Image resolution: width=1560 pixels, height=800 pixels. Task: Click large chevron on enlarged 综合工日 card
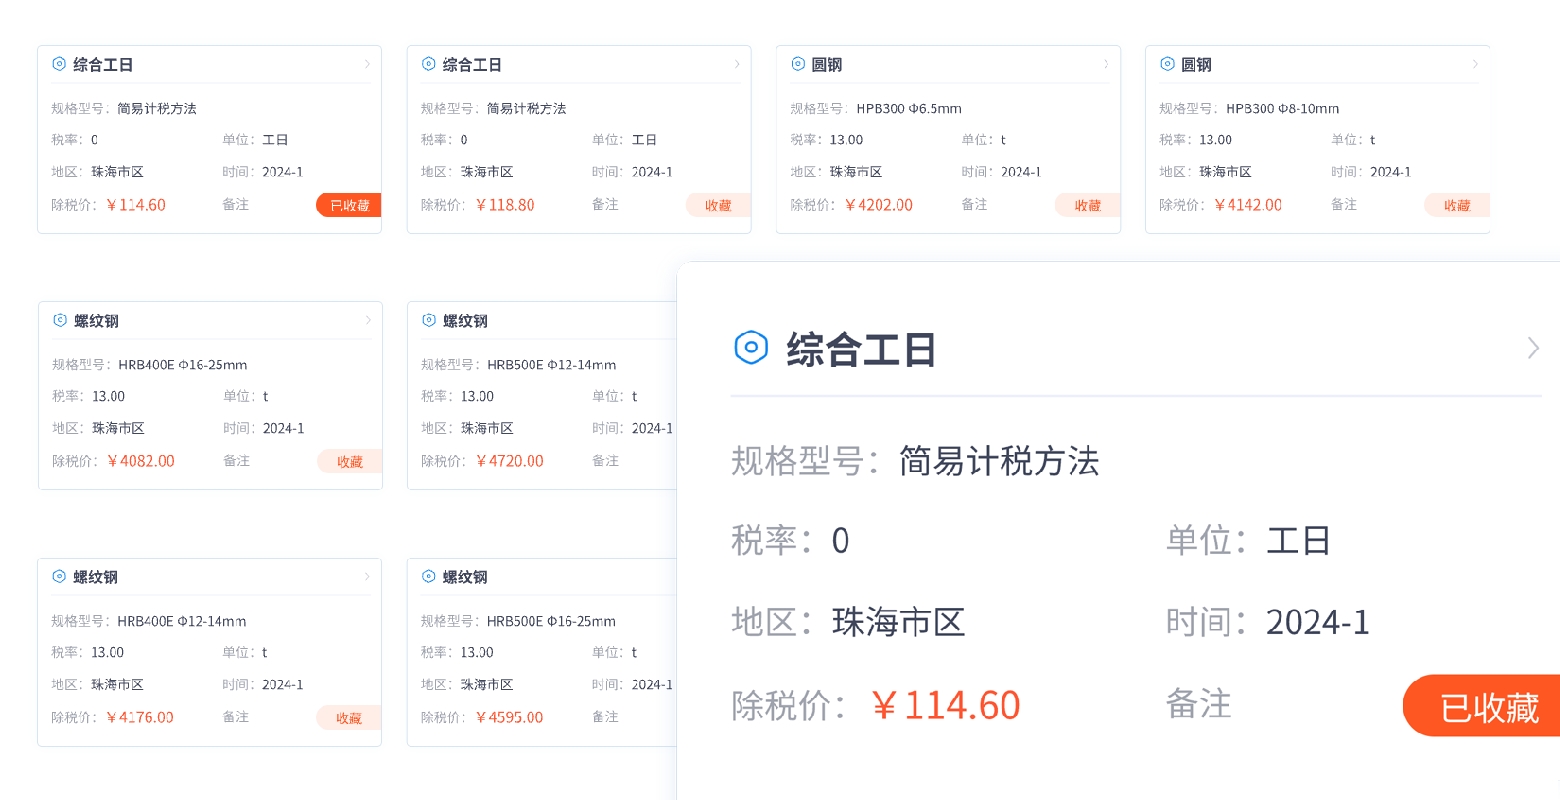1533,348
